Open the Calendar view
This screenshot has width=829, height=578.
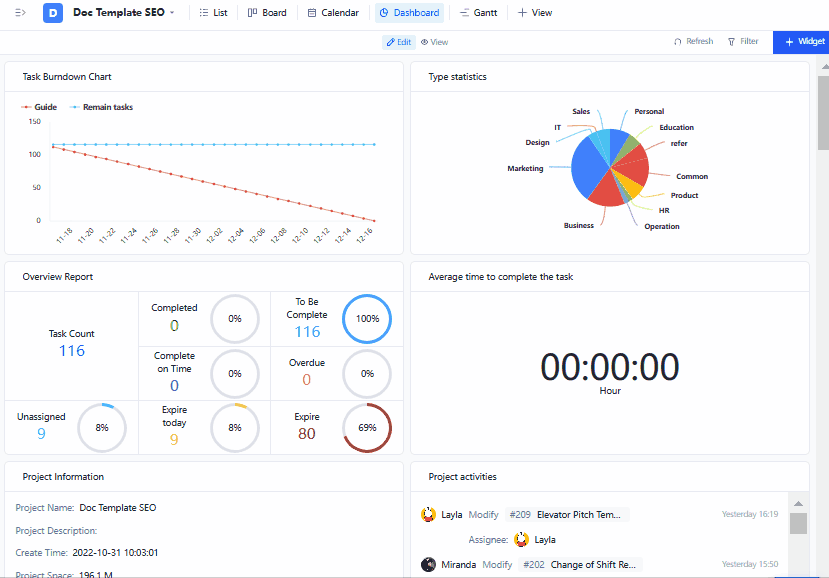333,13
